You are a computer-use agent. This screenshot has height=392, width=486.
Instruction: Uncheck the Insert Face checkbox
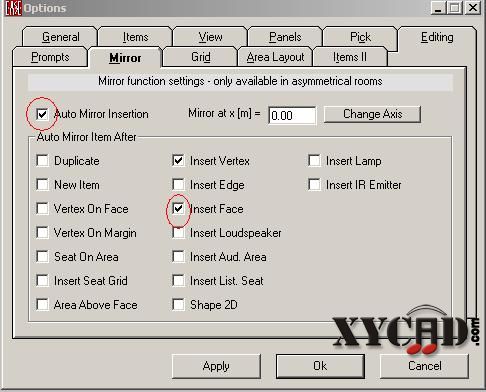coord(178,209)
